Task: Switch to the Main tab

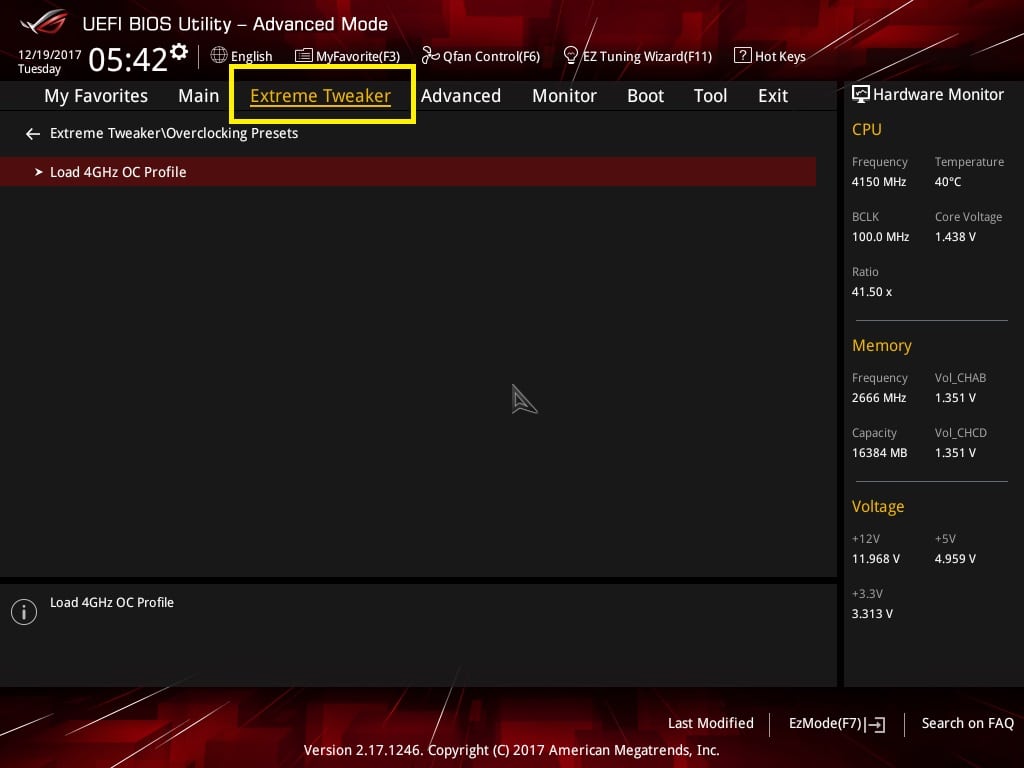Action: coord(199,96)
